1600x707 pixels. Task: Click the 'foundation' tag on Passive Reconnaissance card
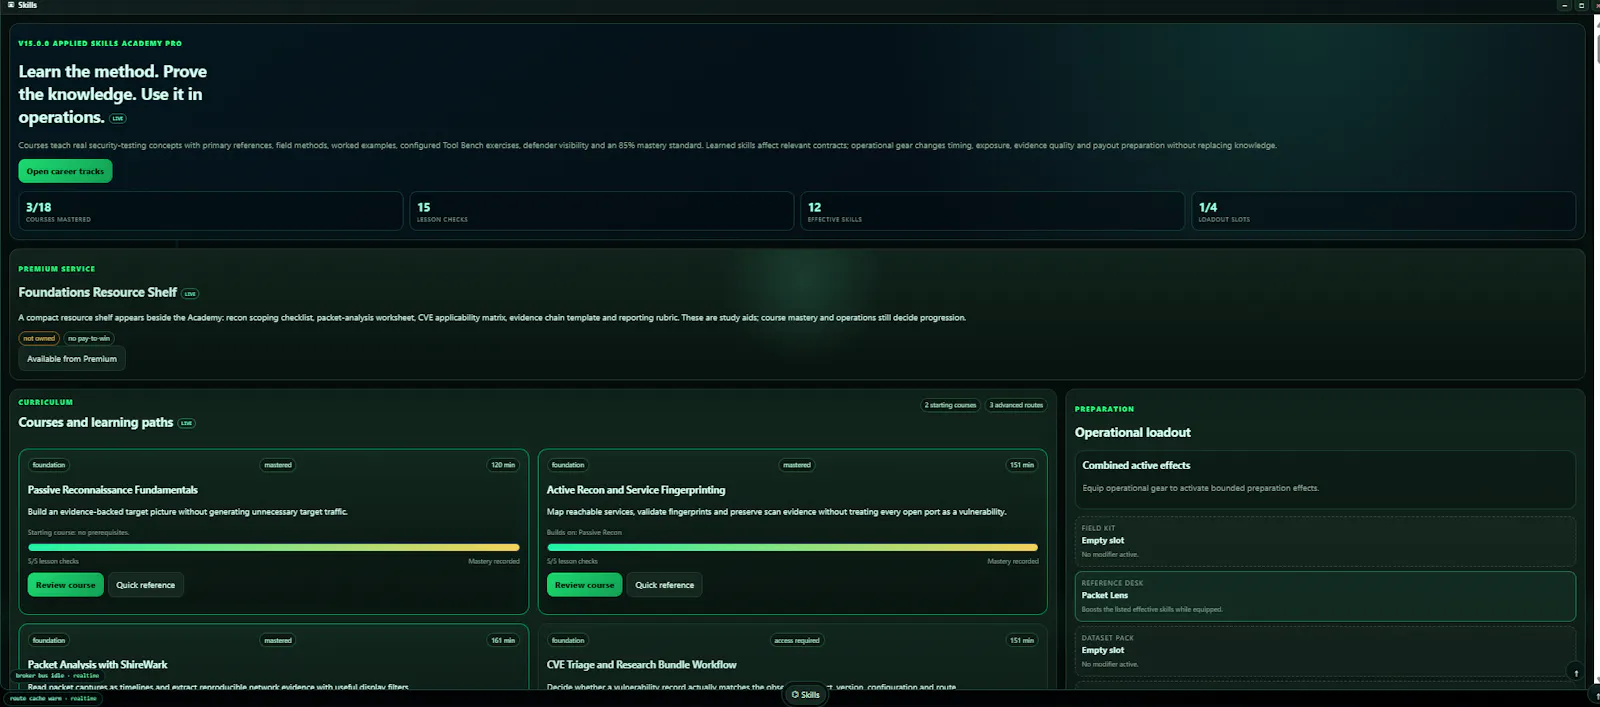point(49,465)
